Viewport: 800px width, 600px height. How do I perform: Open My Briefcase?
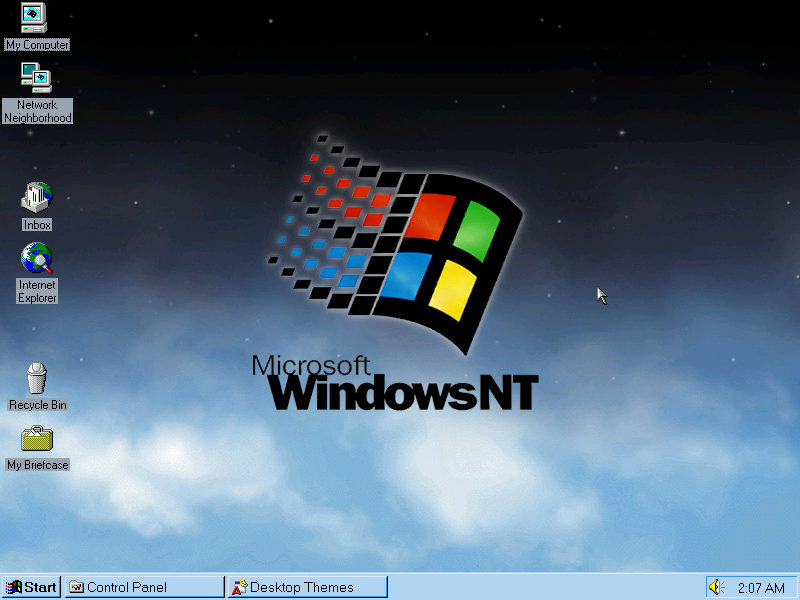(x=36, y=440)
